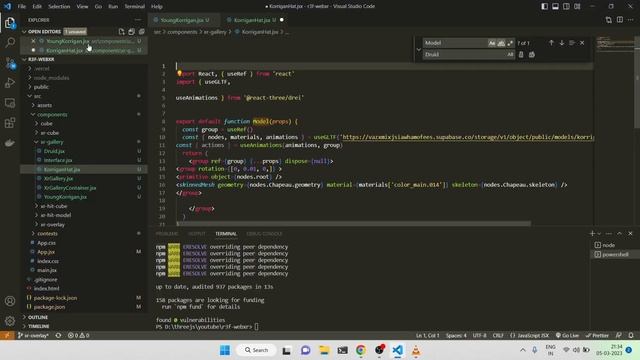Expand the cube folder
Viewport: 640px width, 360px height.
coord(47,123)
